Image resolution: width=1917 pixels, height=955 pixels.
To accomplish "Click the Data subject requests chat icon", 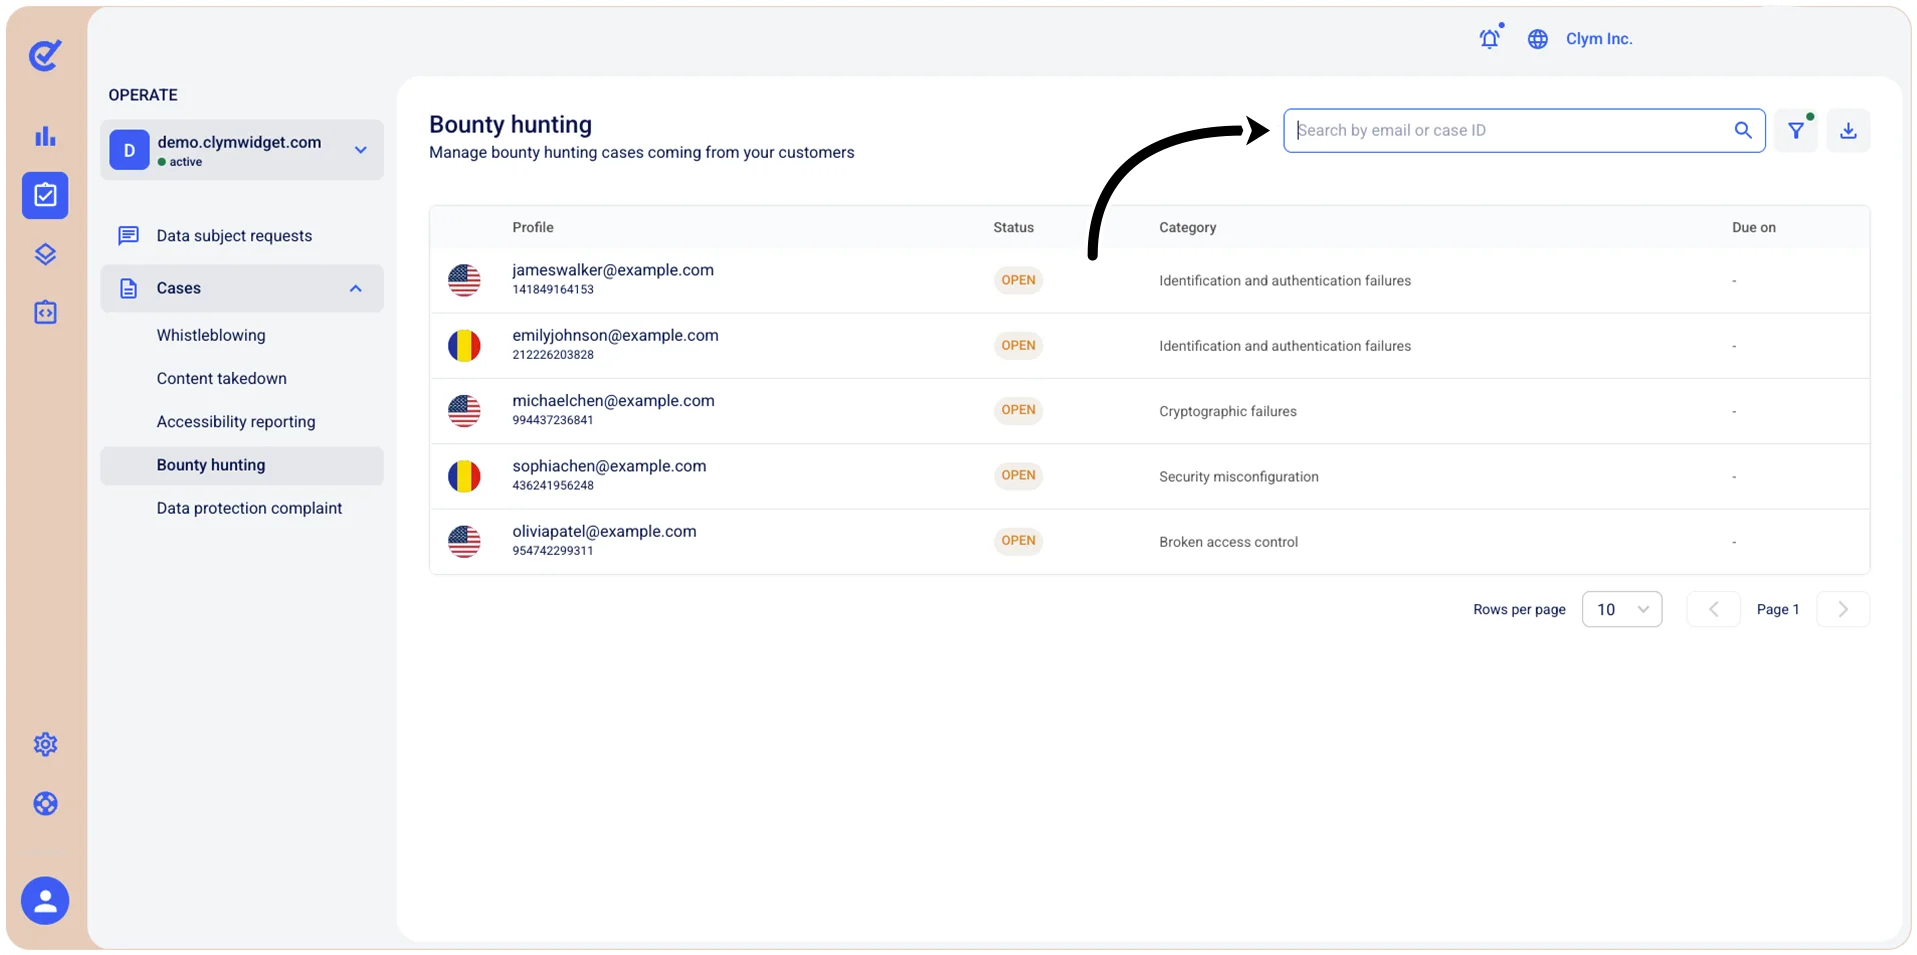I will (x=128, y=235).
